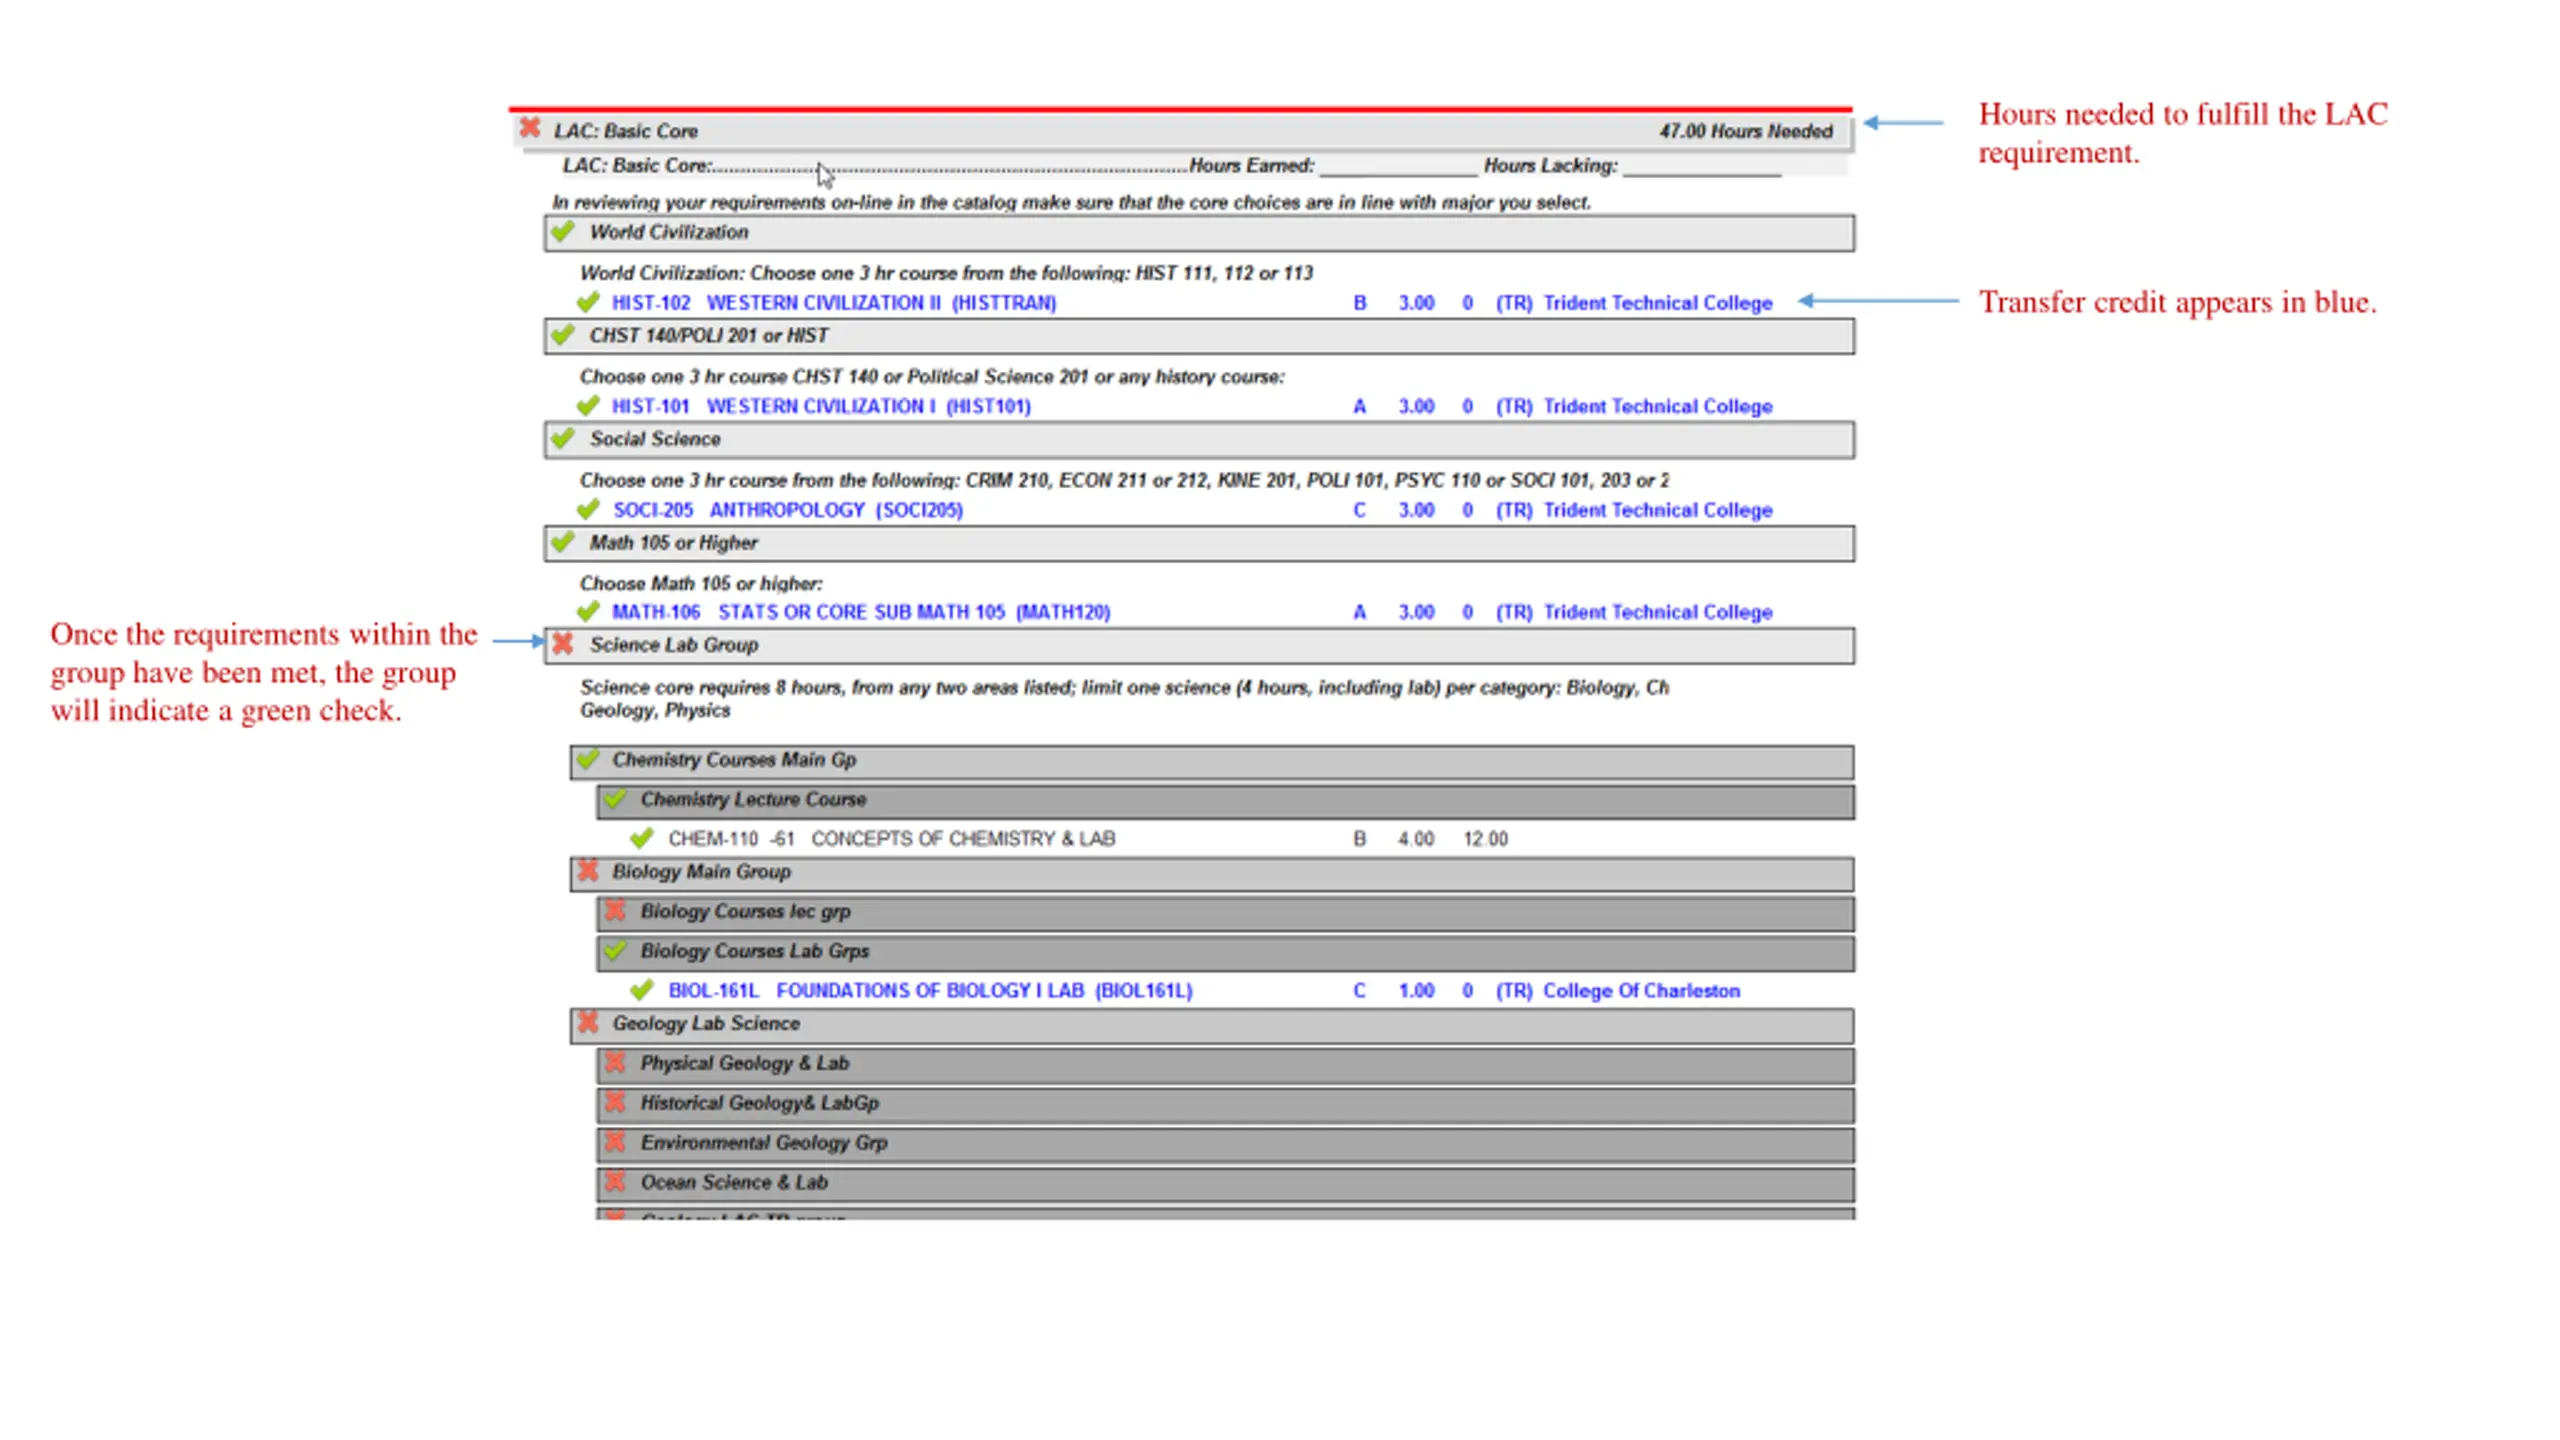Image resolution: width=2560 pixels, height=1440 pixels.
Task: Click the green check beside CHEM-110 course
Action: (642, 838)
